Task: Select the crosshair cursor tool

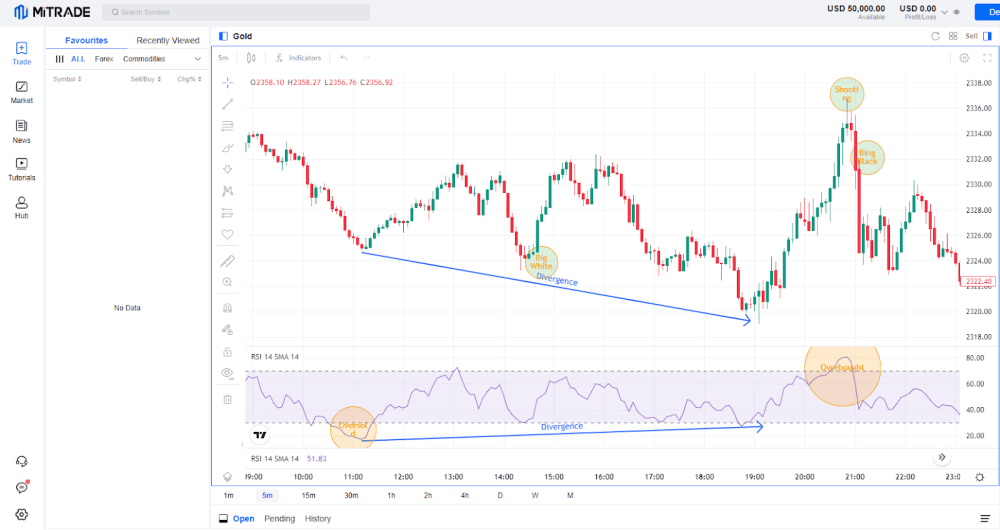Action: click(x=227, y=82)
